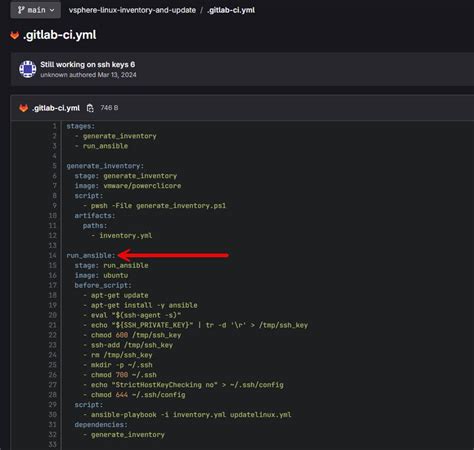The image size is (474, 450).
Task: Click the GitLab fox icon beside the page title
Action: 15,35
